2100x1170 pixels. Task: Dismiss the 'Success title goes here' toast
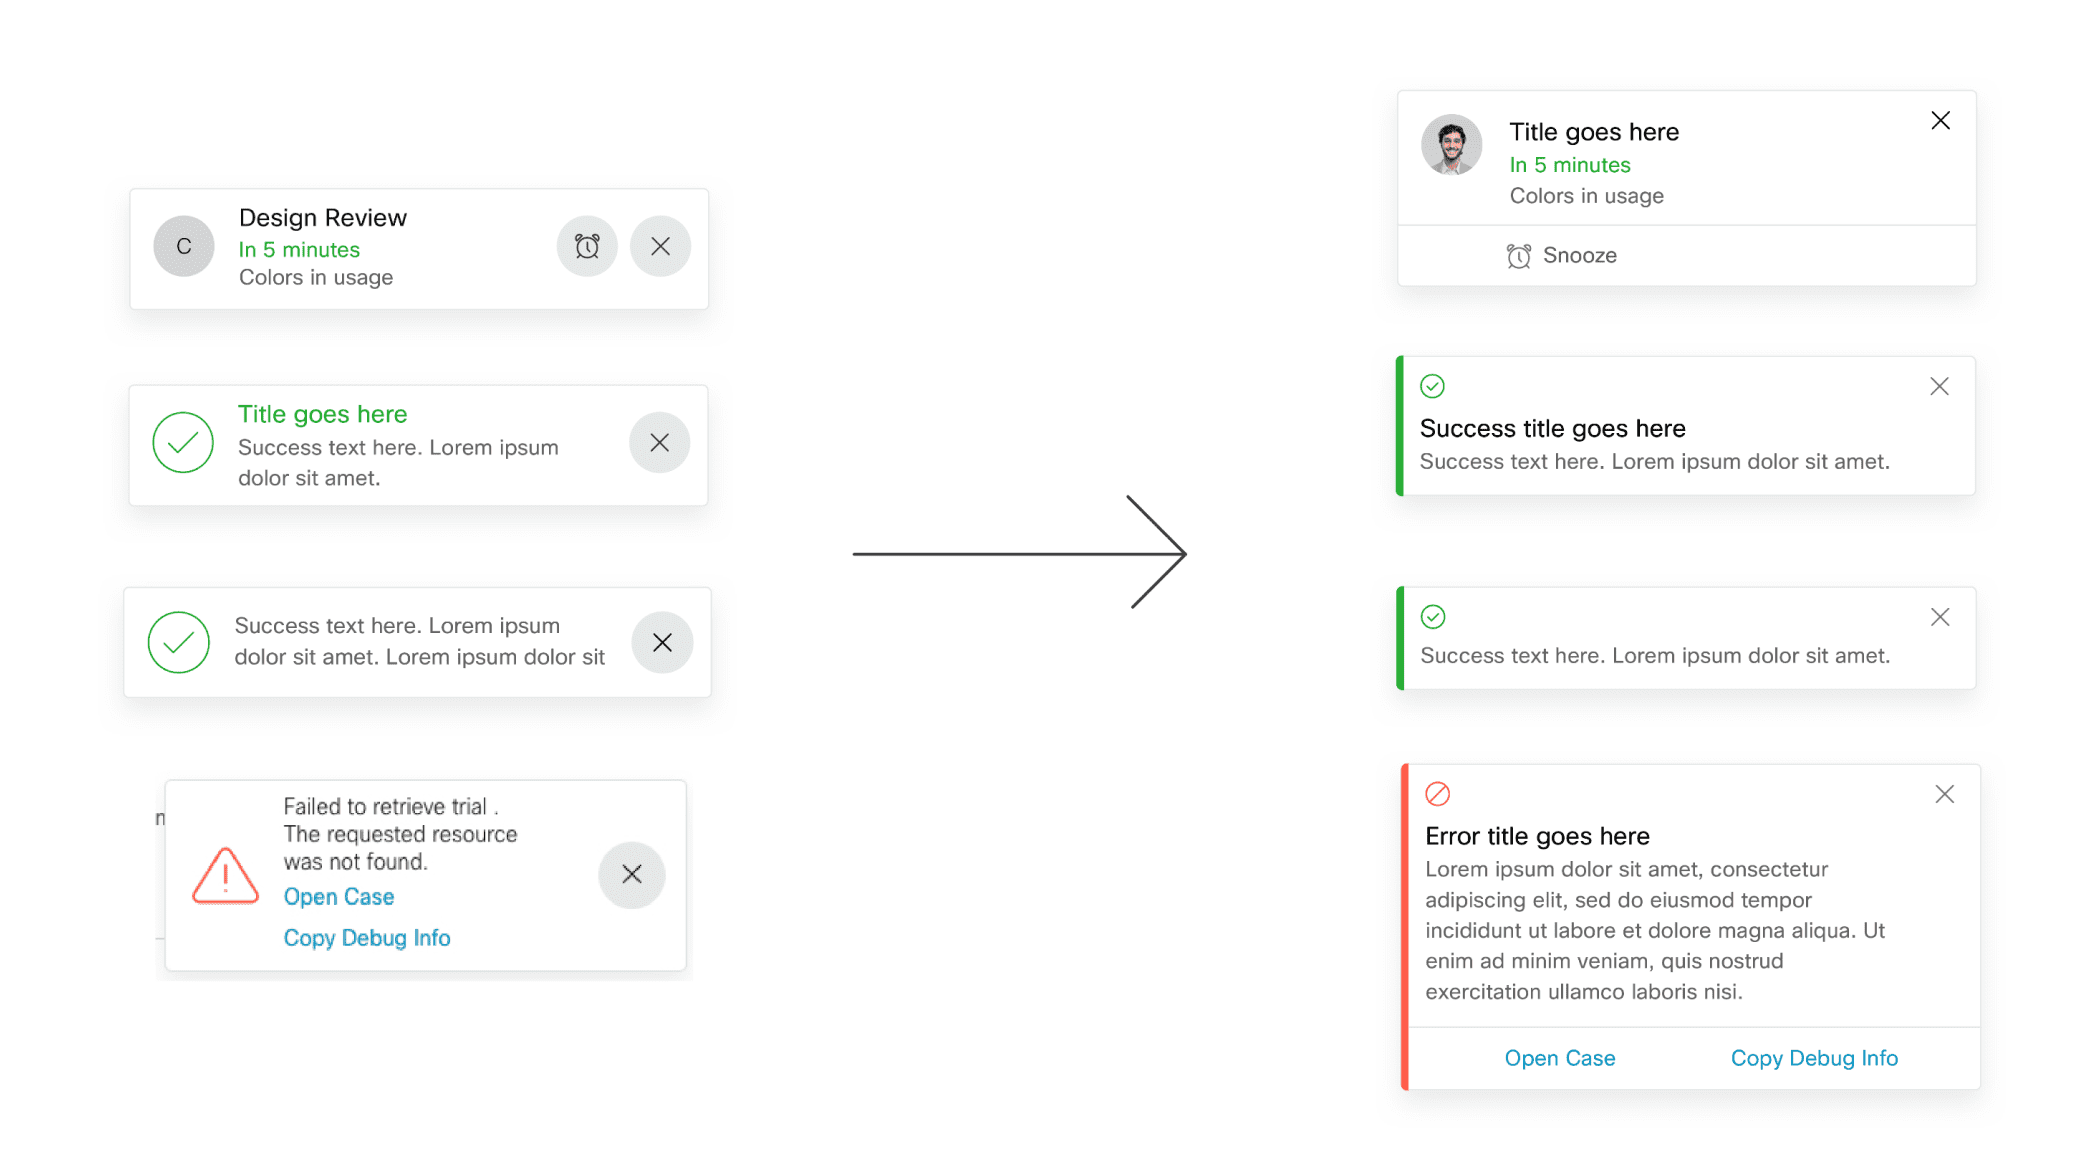click(x=1940, y=387)
